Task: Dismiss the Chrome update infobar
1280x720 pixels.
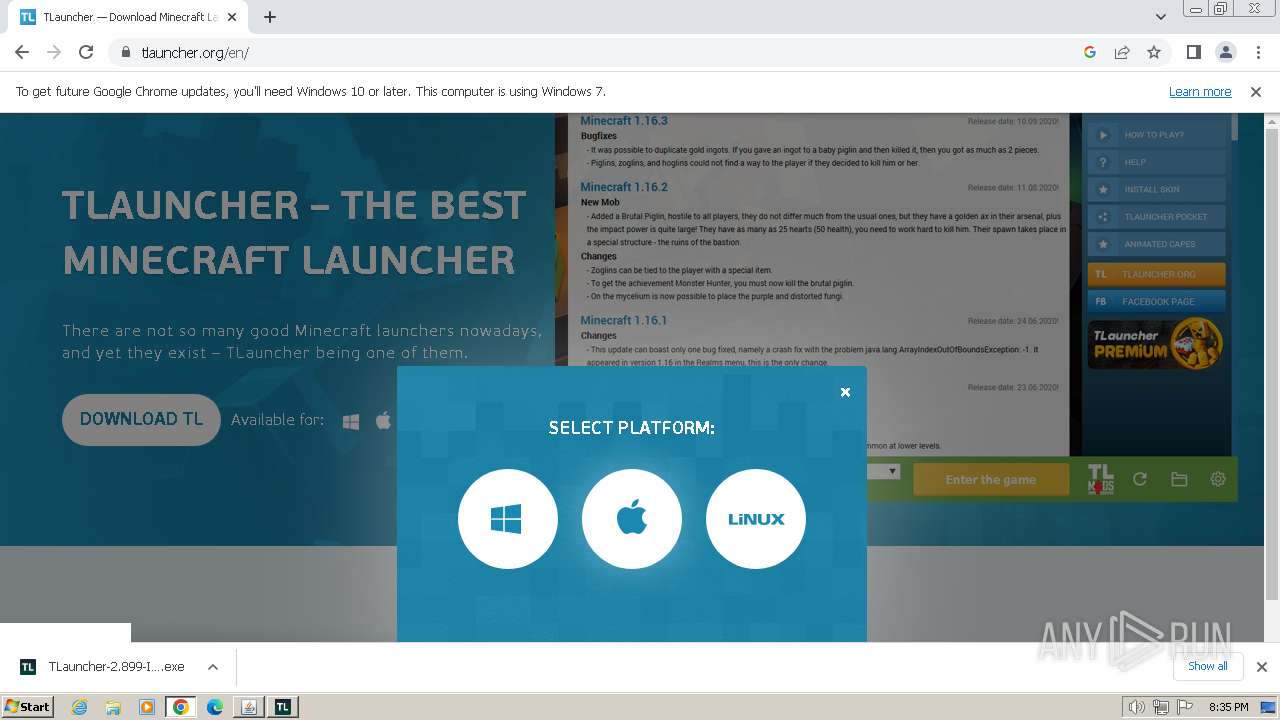Action: pyautogui.click(x=1256, y=91)
